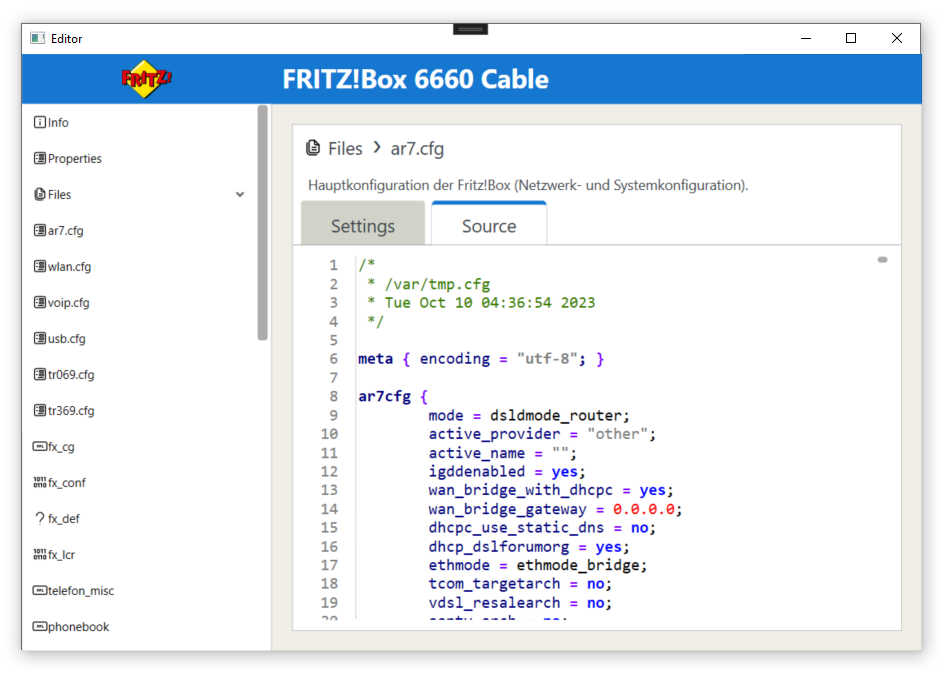The image size is (952, 696).
Task: Open tr369.cfg in the sidebar
Action: (71, 411)
